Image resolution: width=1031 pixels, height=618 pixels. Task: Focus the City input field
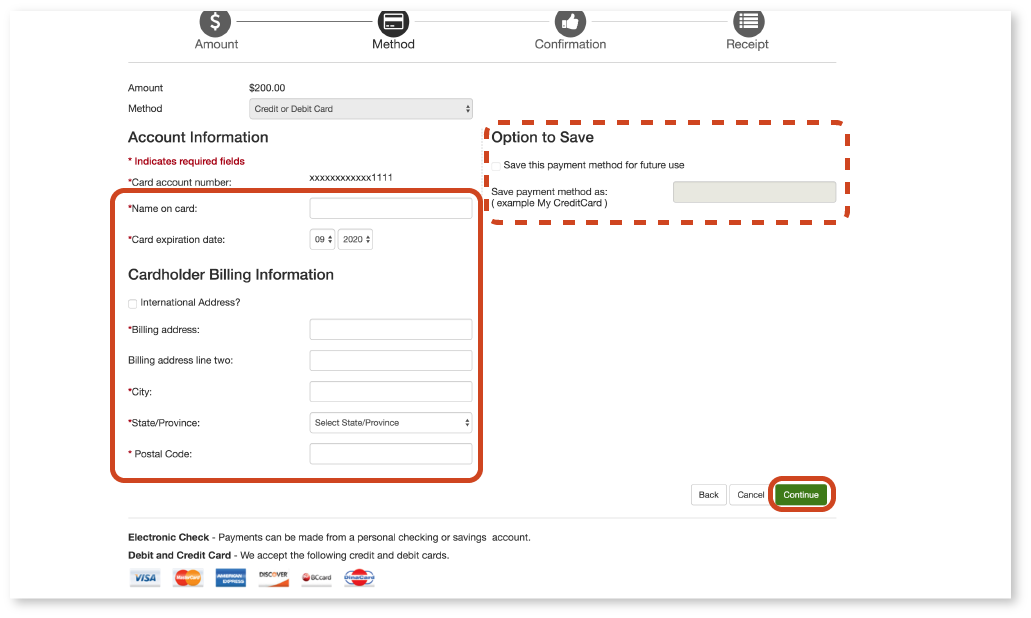391,391
